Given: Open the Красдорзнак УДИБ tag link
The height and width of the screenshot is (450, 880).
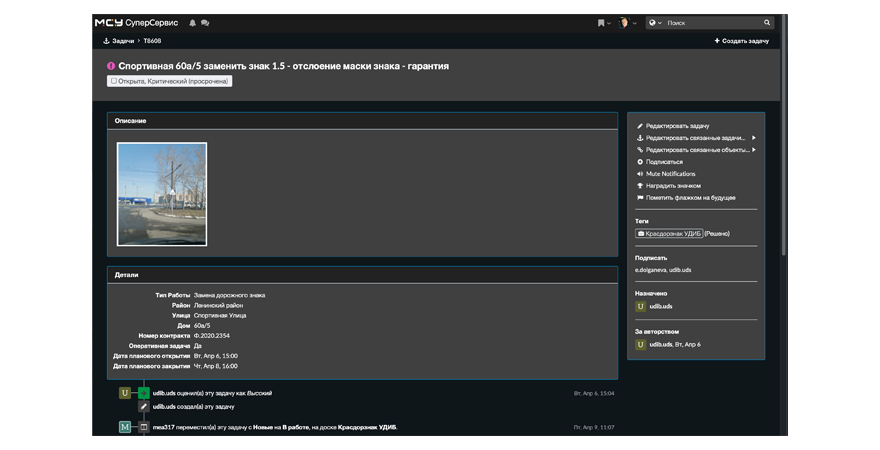Looking at the screenshot, I should (668, 233).
